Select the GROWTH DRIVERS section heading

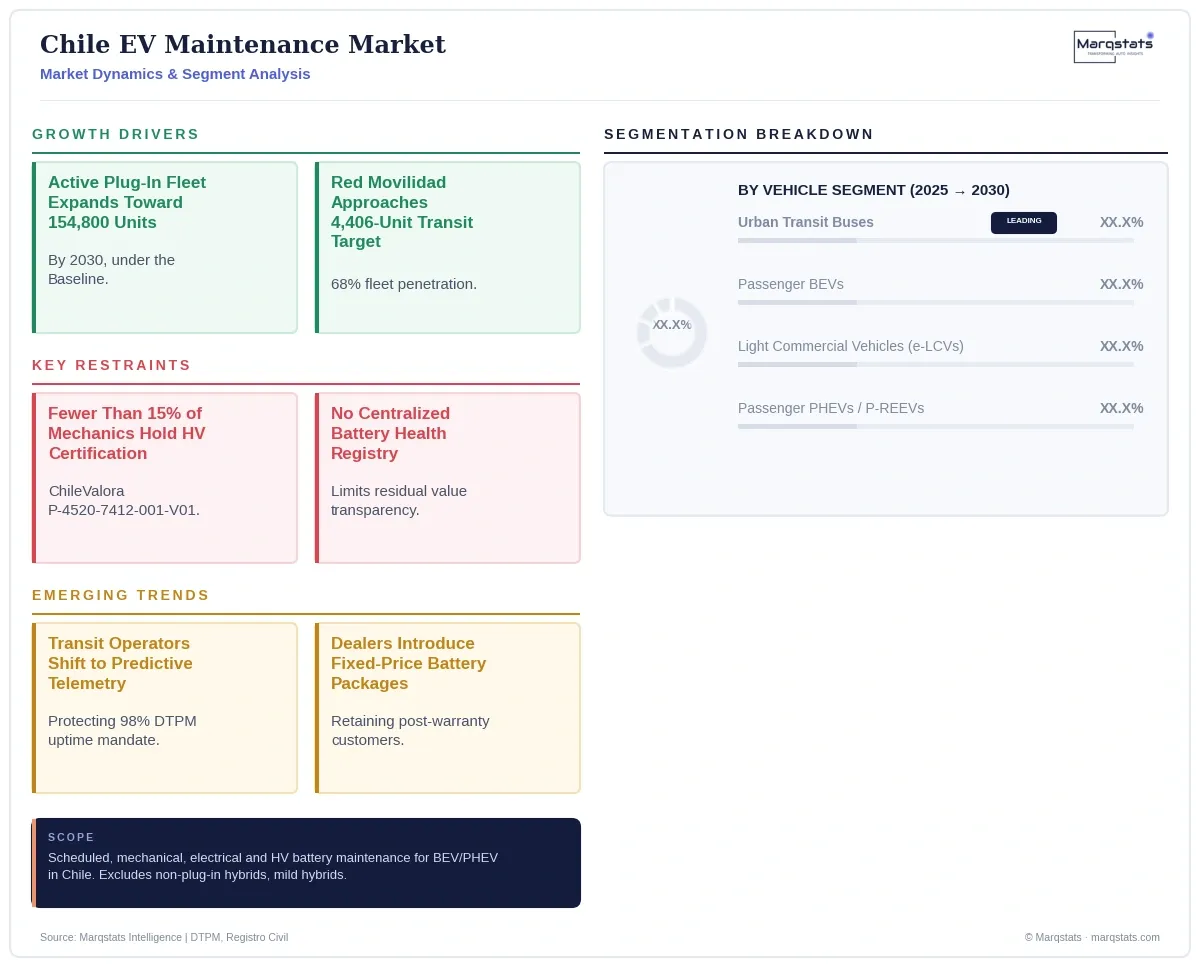click(116, 134)
